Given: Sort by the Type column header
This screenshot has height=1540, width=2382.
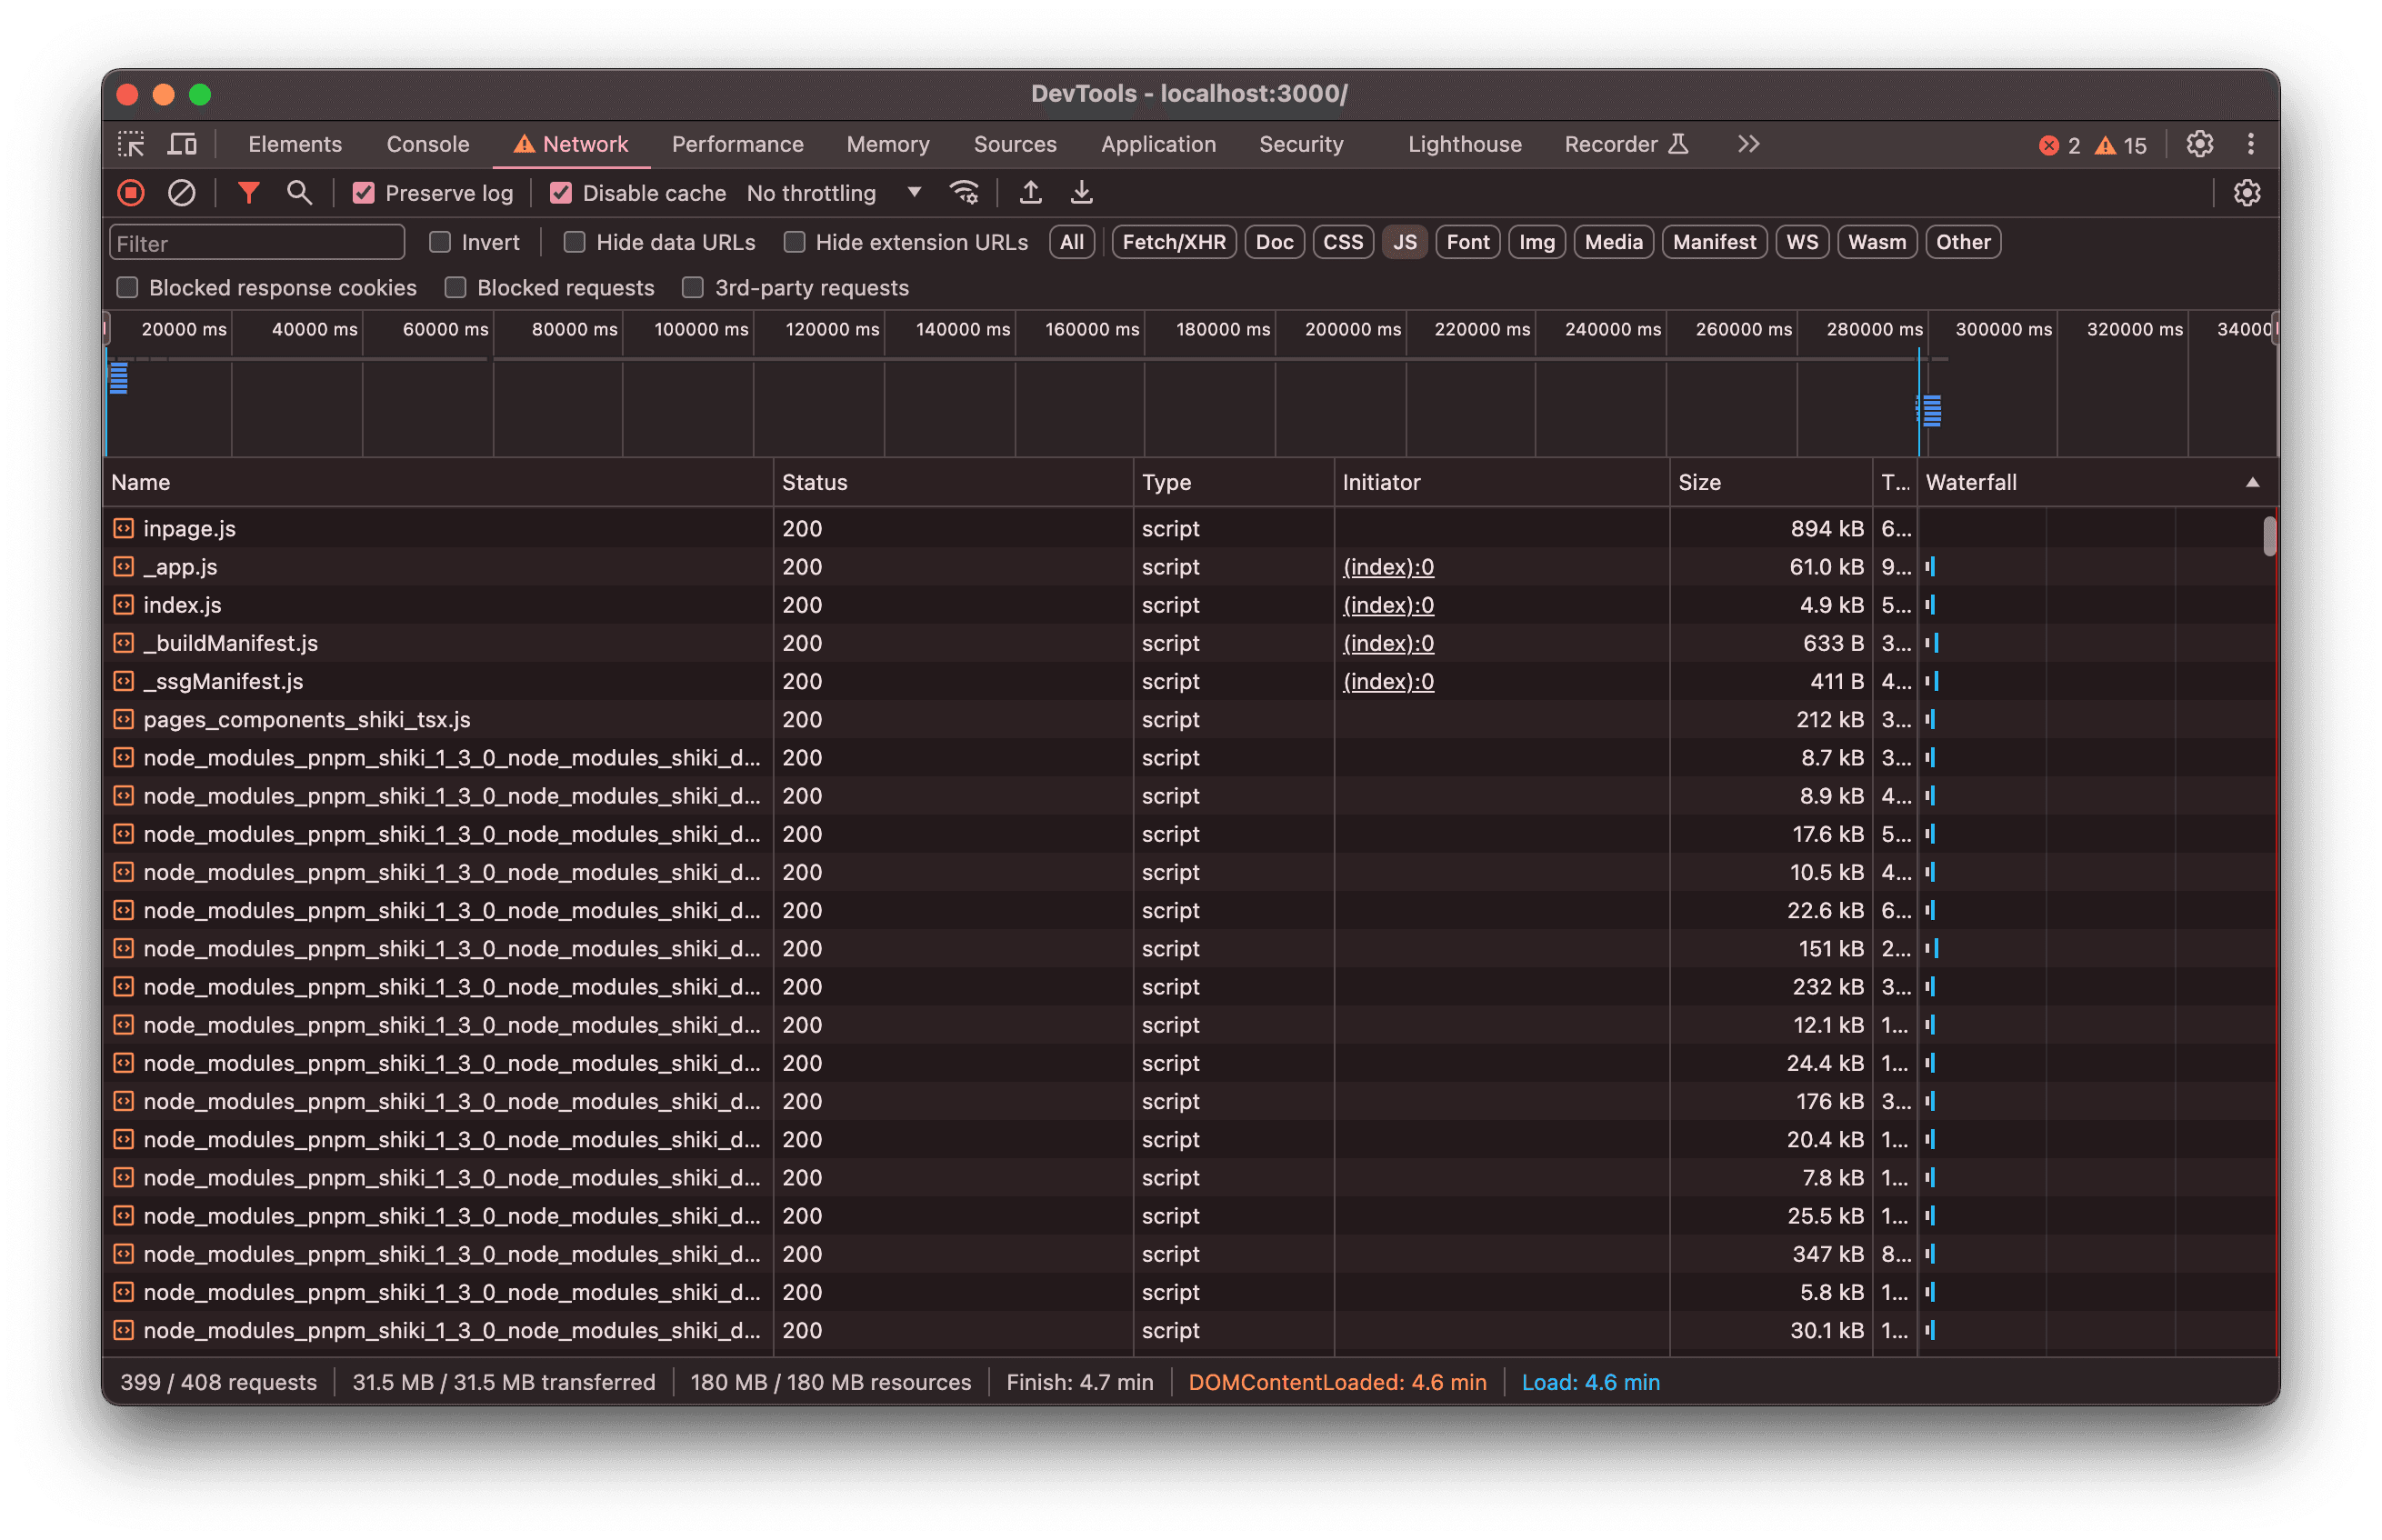Looking at the screenshot, I should 1234,482.
